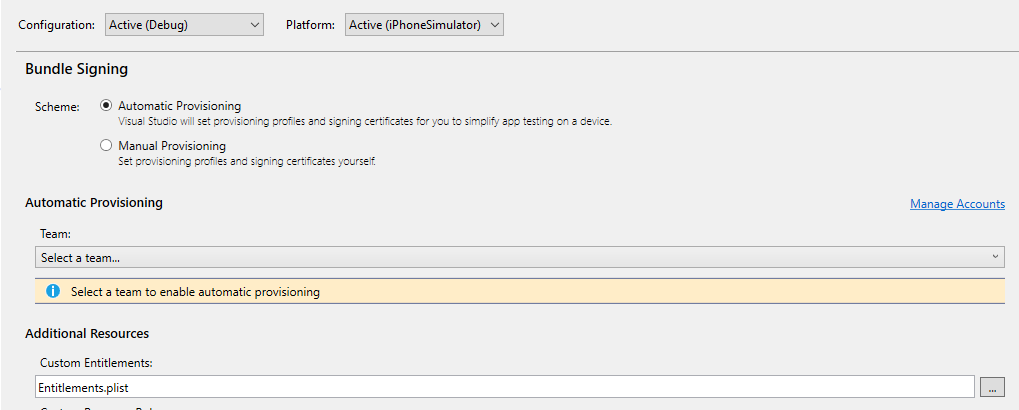Expand the Select a team combo box
The height and width of the screenshot is (410, 1019).
coord(519,257)
